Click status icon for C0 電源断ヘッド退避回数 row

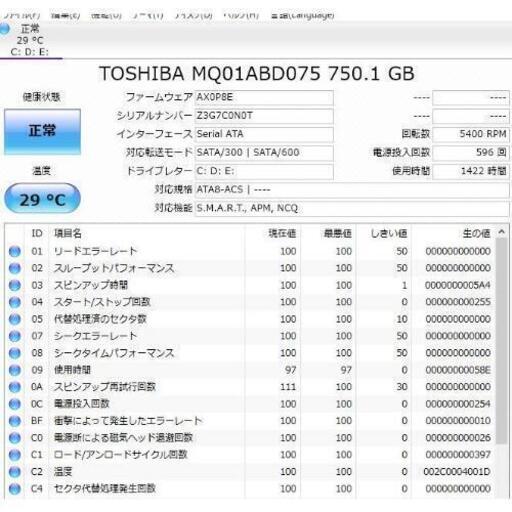[x=15, y=438]
